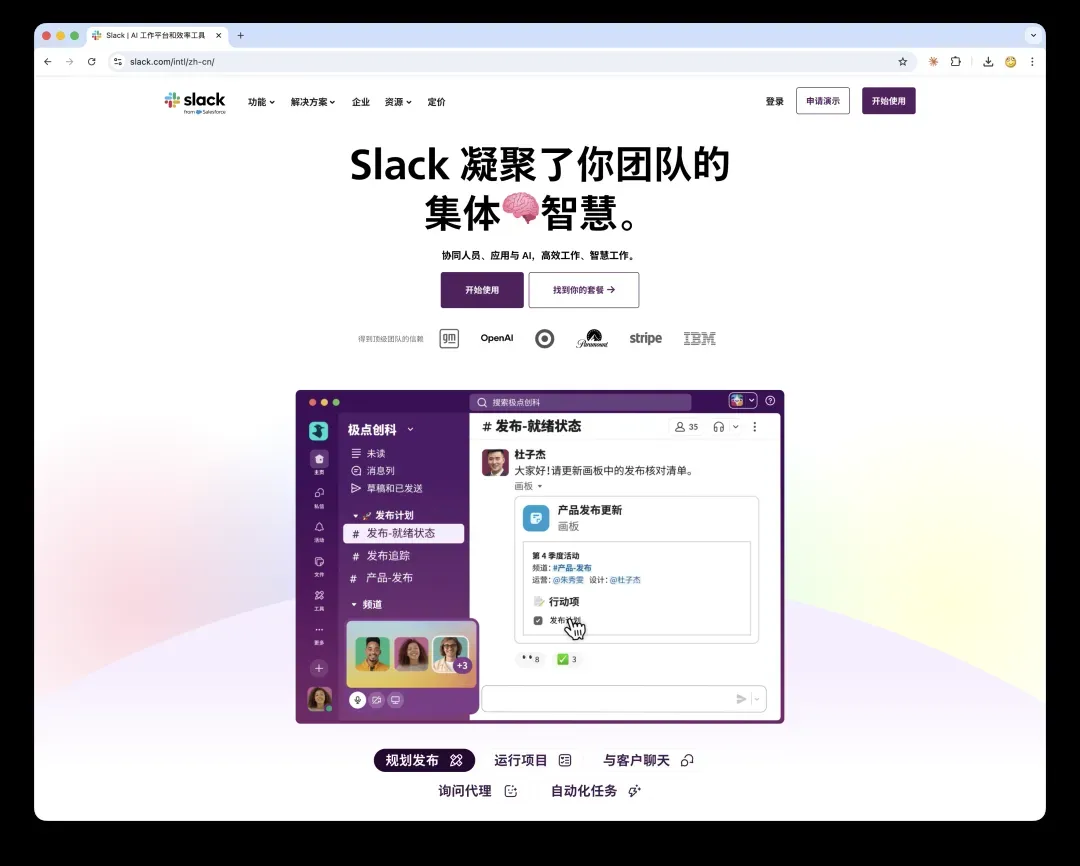
Task: Click the 极点创科 workspace logo icon
Action: (x=318, y=431)
